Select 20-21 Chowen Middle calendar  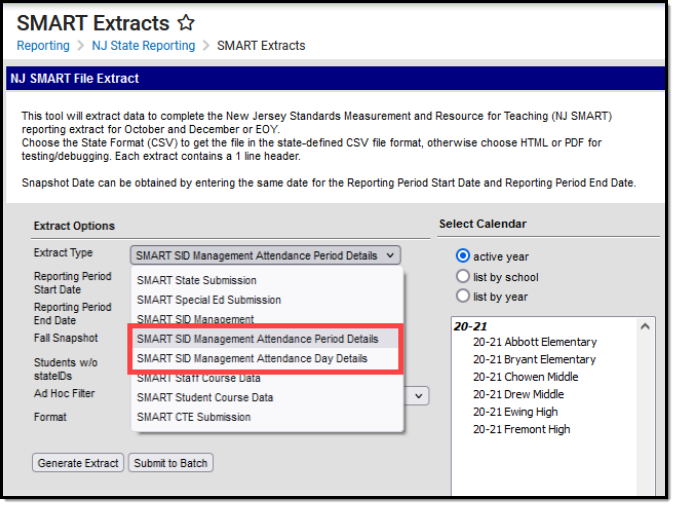tap(526, 377)
